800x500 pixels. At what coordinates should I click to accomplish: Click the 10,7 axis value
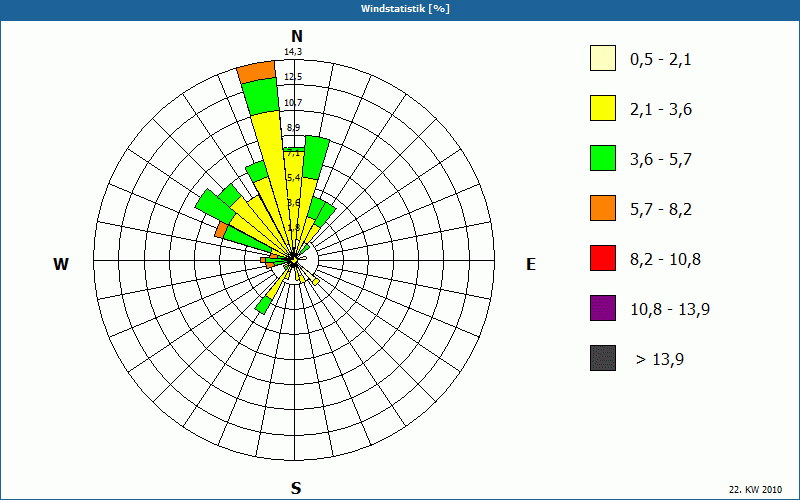point(293,103)
